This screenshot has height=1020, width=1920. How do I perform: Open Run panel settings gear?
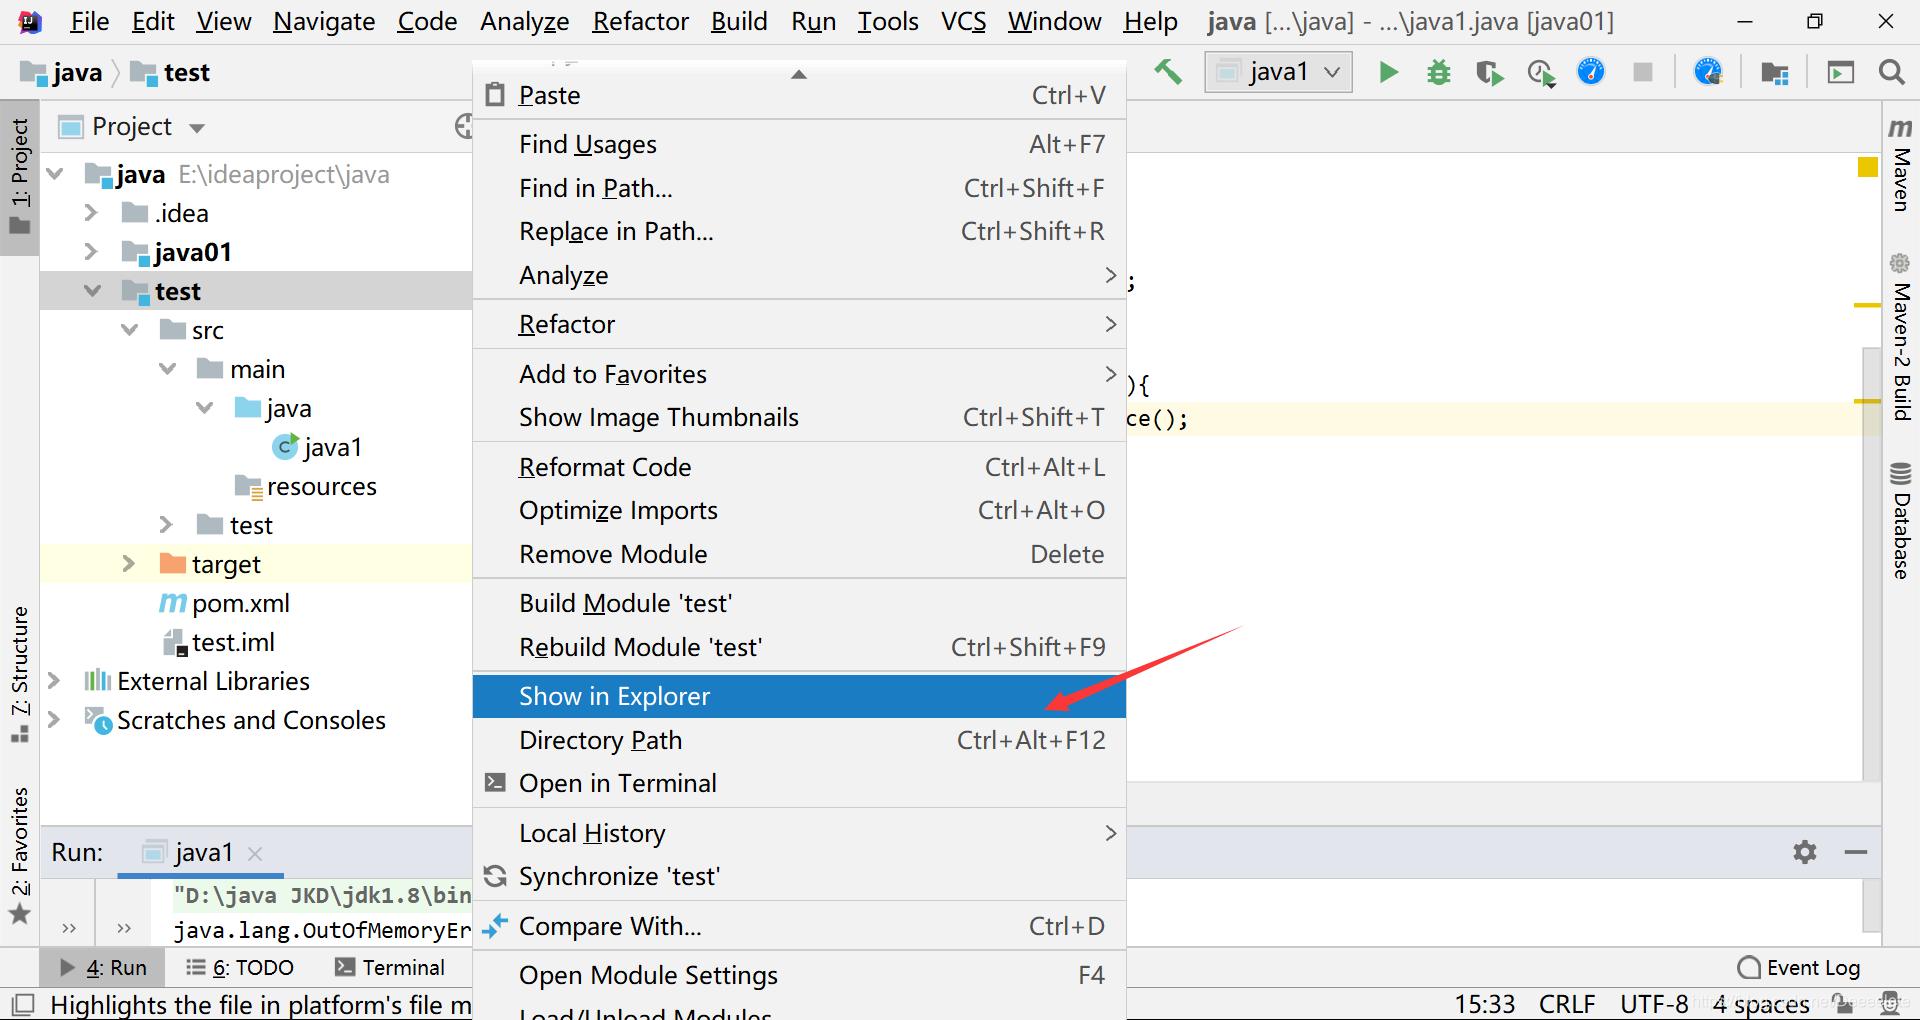[x=1804, y=852]
